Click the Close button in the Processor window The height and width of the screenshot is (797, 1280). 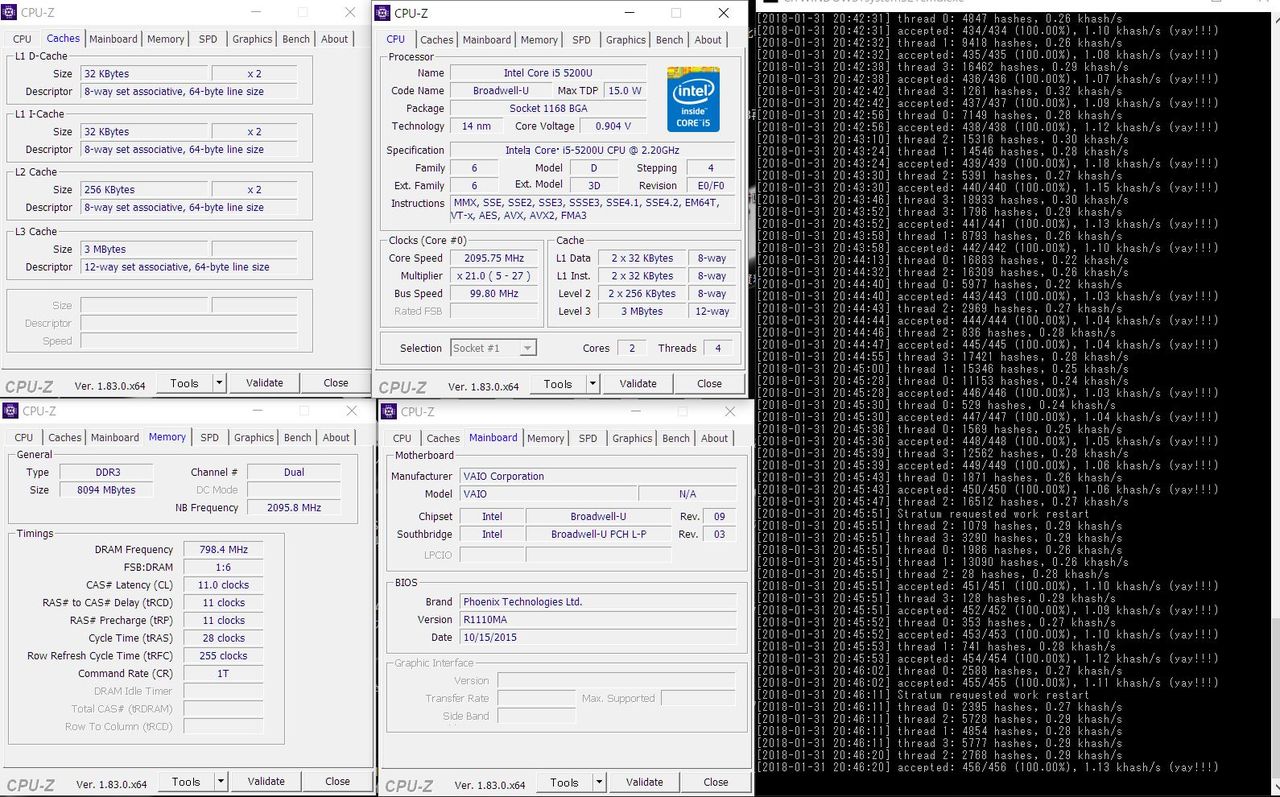710,384
